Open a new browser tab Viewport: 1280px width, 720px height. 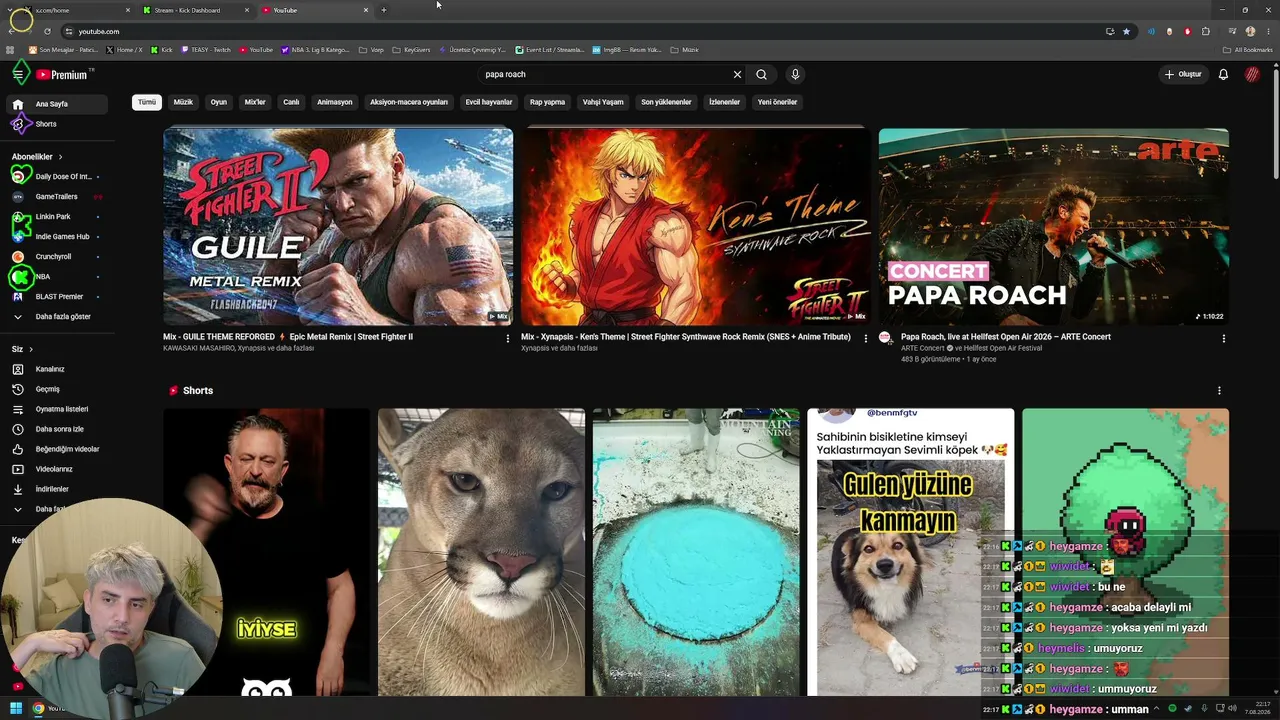point(384,10)
